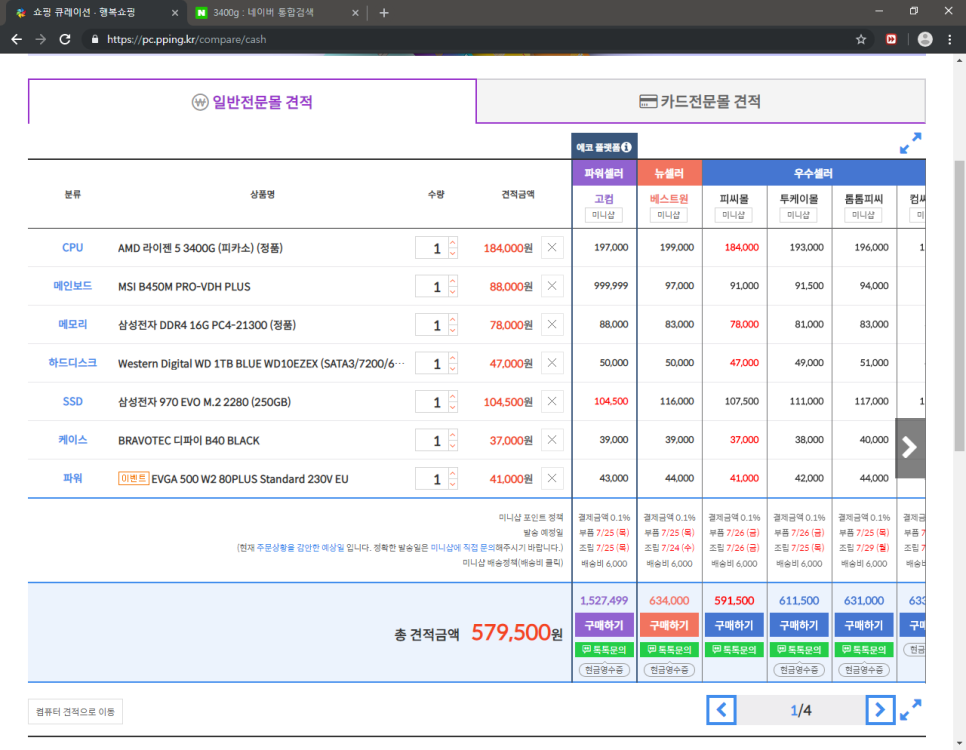Click the 뉴셀러 header
The height and width of the screenshot is (750, 966).
[669, 173]
